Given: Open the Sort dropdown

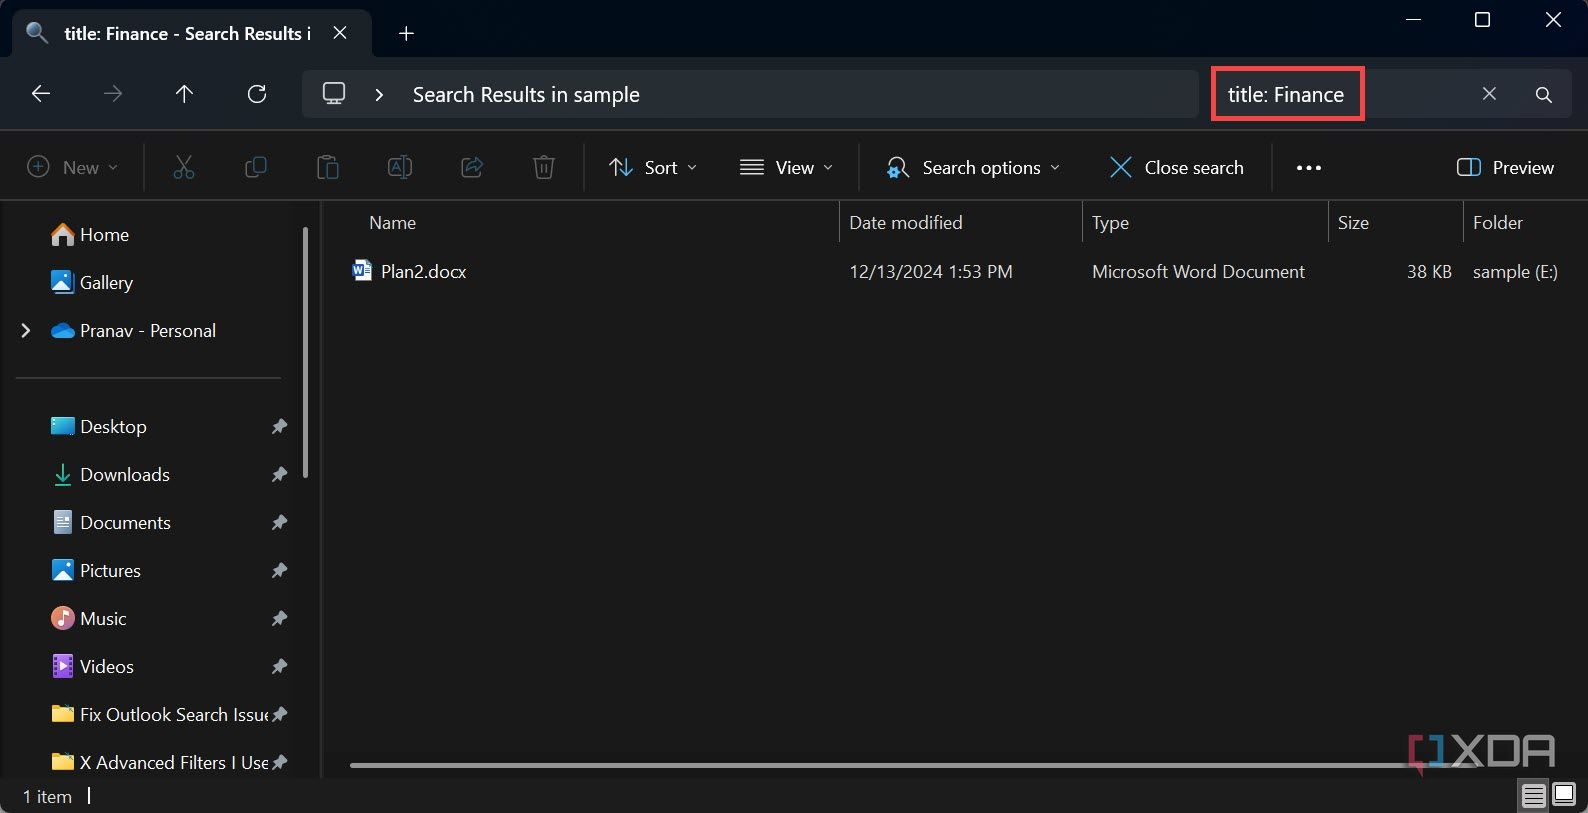Looking at the screenshot, I should click(653, 167).
